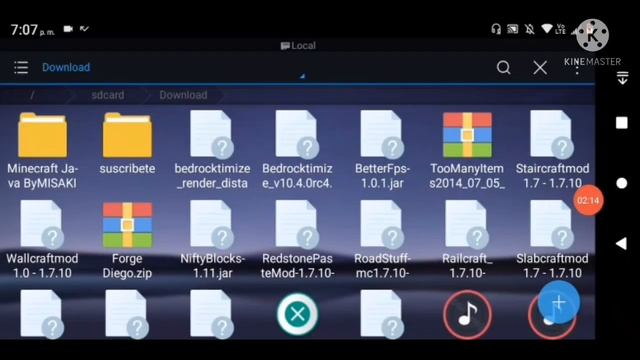Tap the Android back navigation triangle
The height and width of the screenshot is (360, 640).
[621, 244]
